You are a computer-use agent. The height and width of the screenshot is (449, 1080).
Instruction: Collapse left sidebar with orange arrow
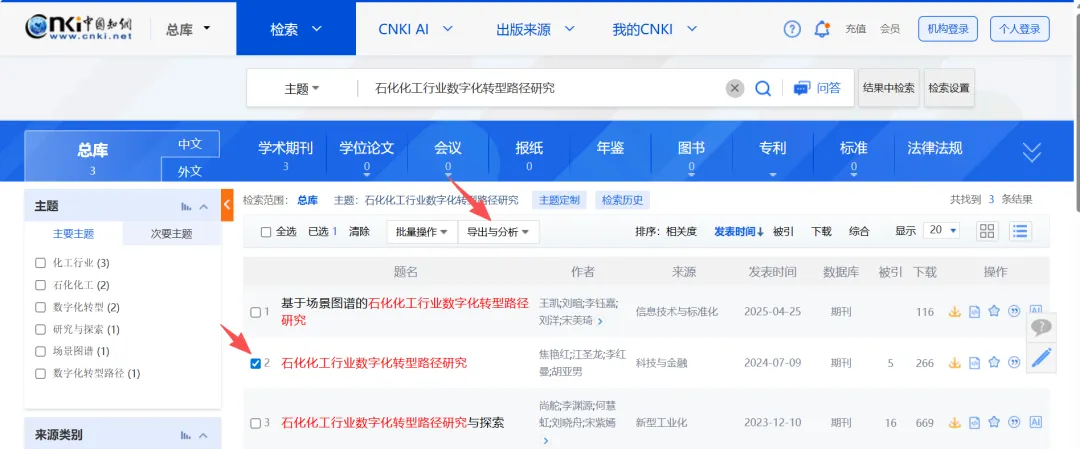pyautogui.click(x=227, y=205)
